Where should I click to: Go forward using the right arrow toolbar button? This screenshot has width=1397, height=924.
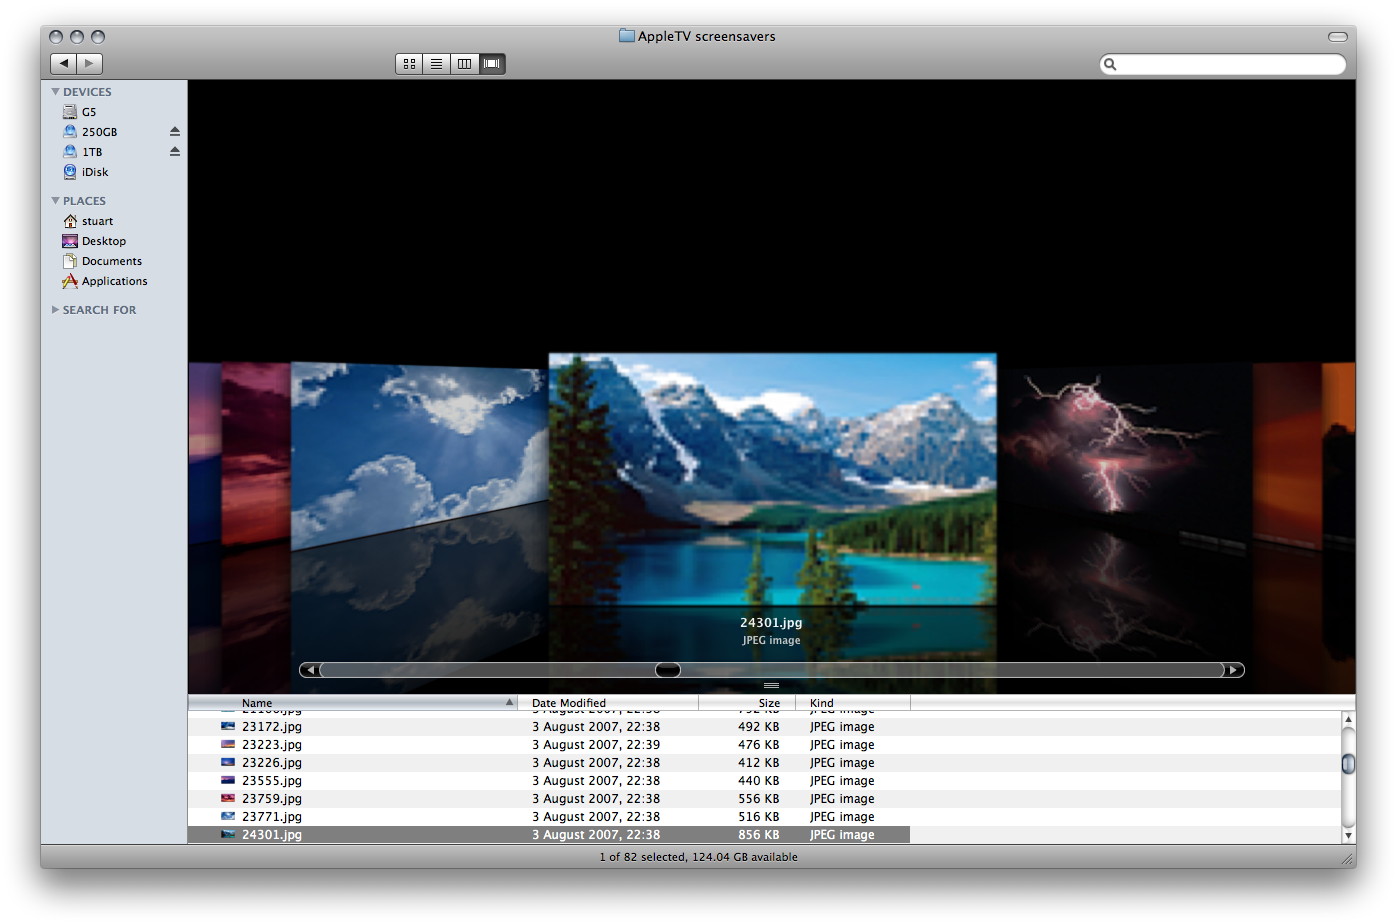(90, 64)
